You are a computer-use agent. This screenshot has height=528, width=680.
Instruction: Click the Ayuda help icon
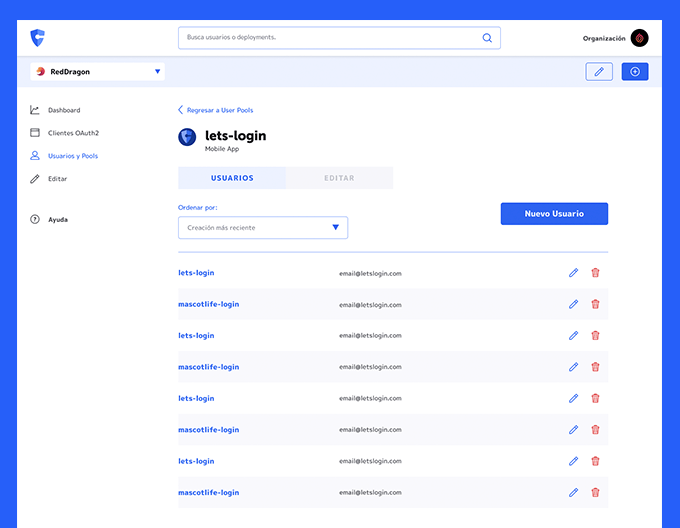35,219
